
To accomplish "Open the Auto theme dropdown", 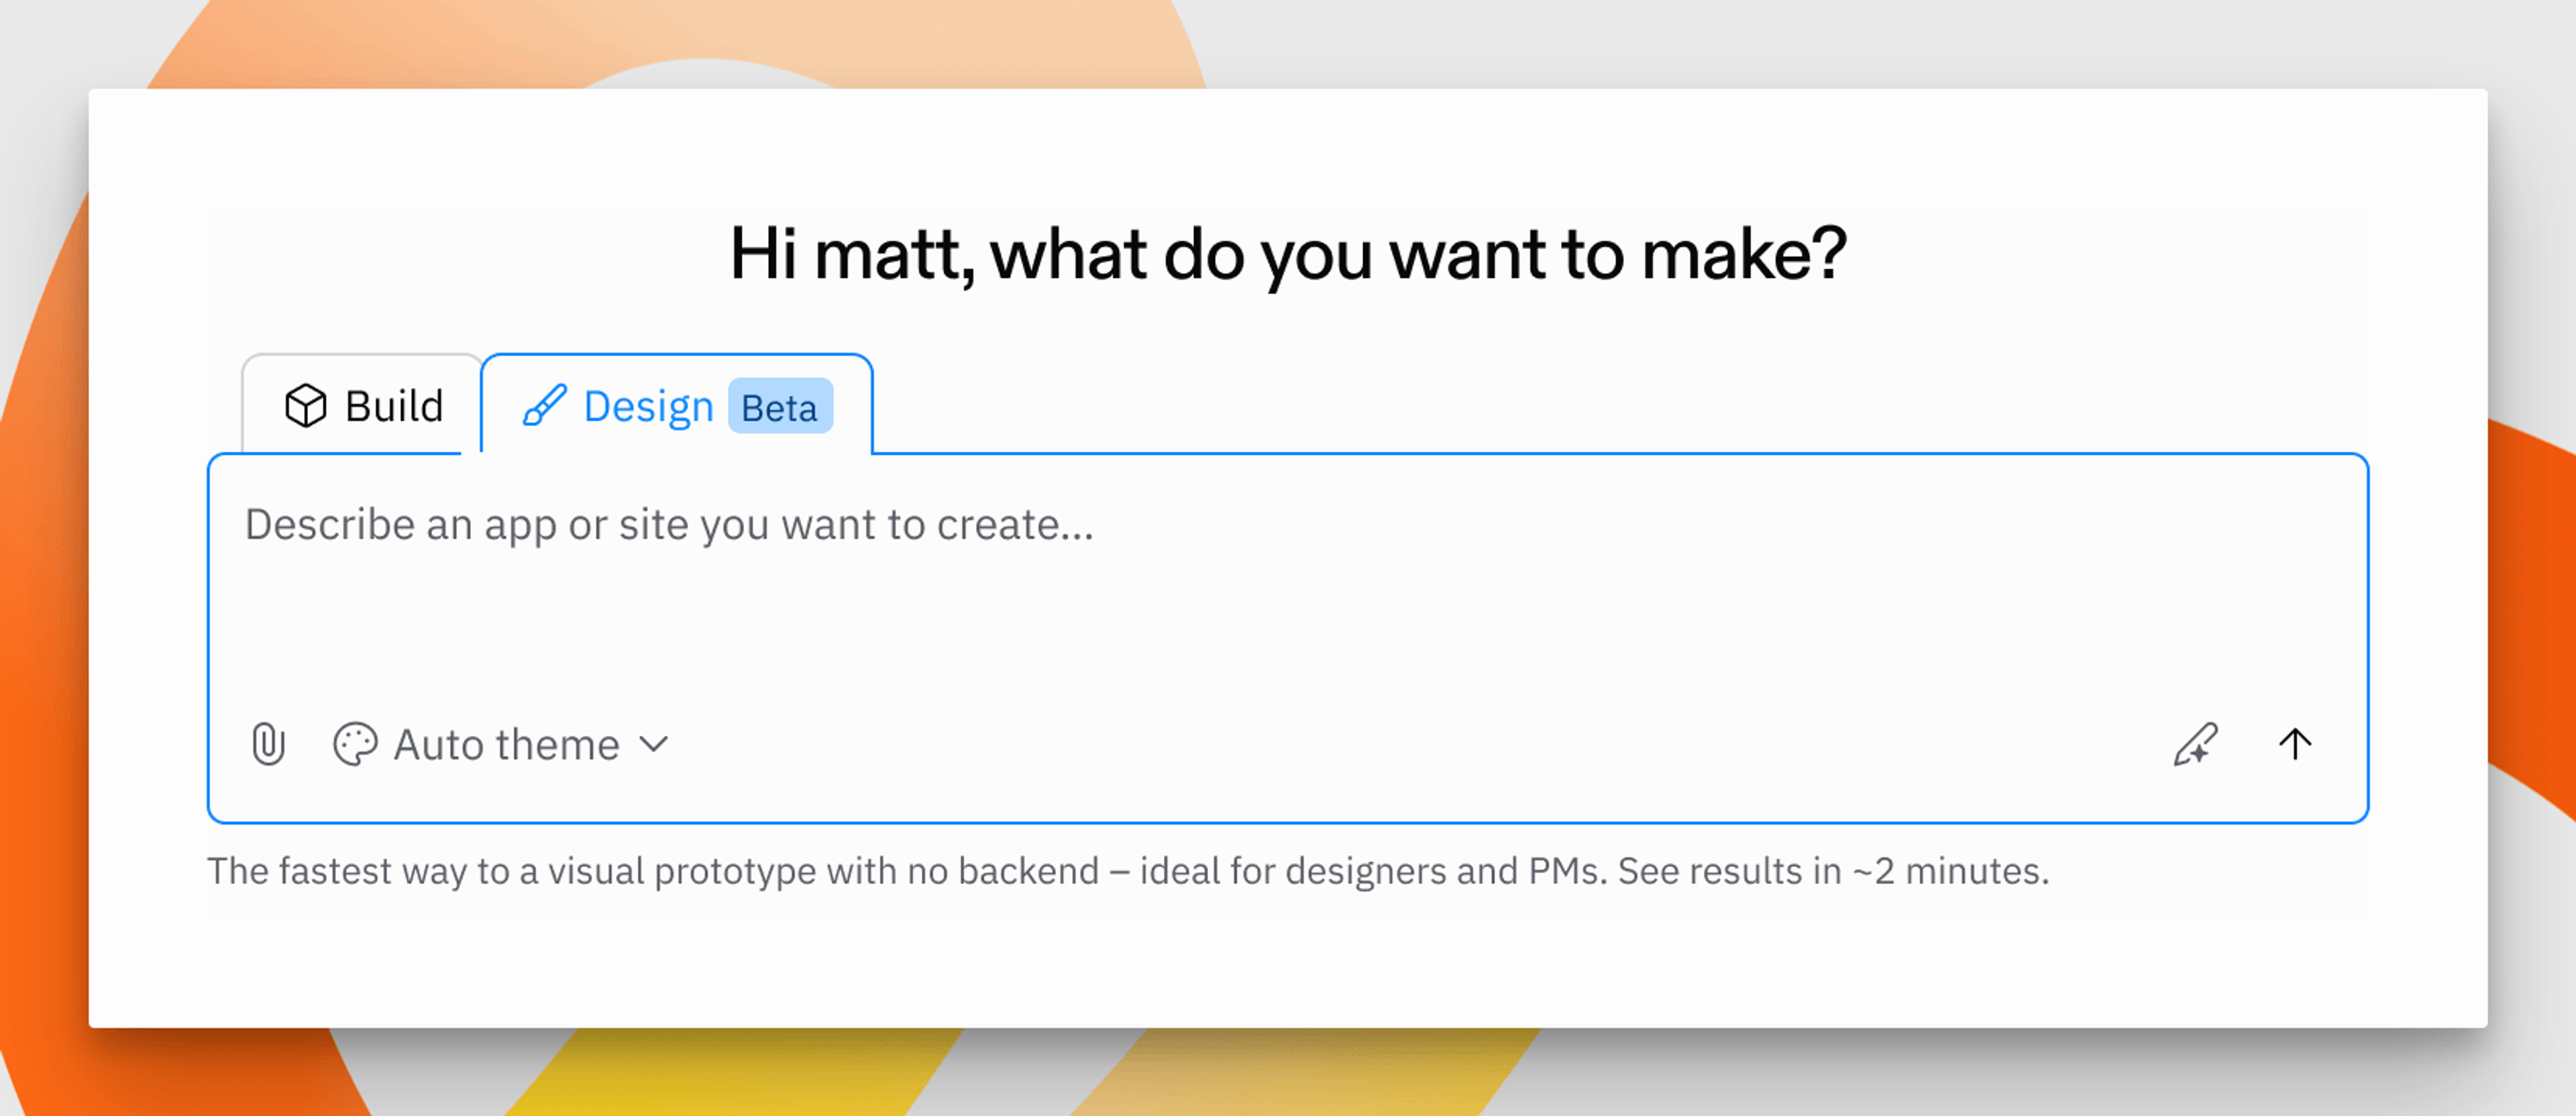I will click(x=500, y=744).
